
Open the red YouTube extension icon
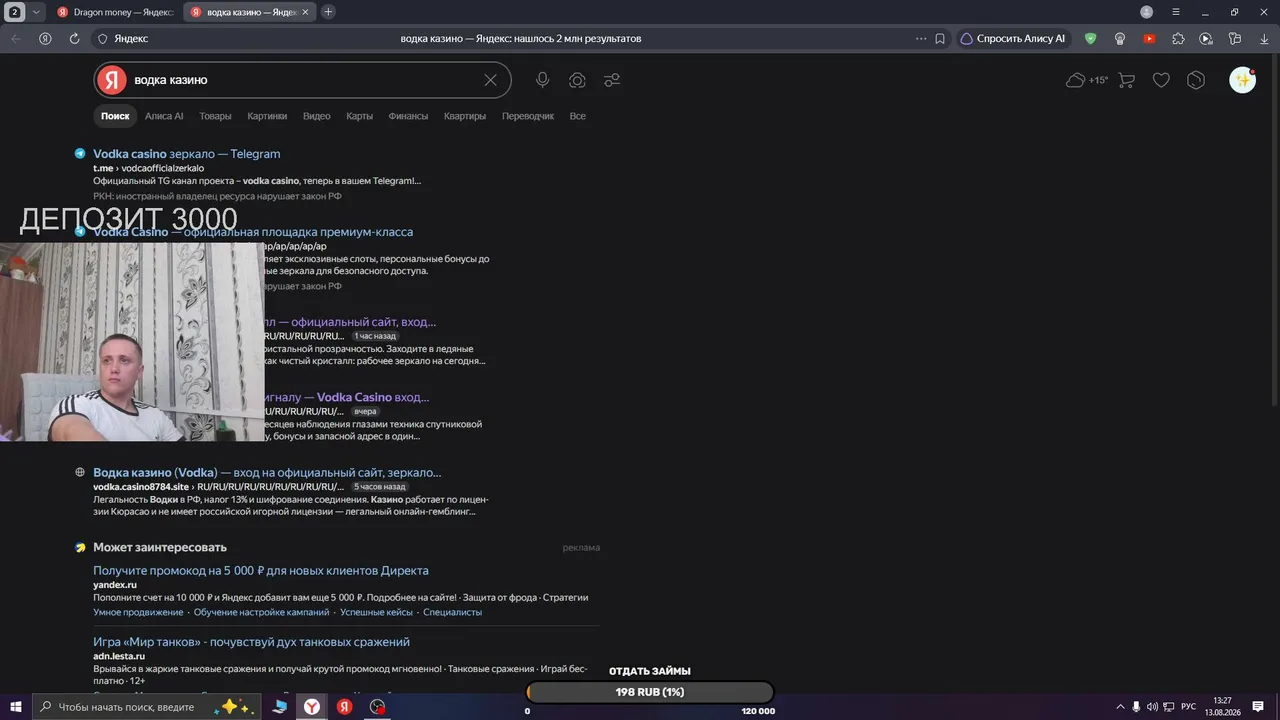coord(1149,39)
